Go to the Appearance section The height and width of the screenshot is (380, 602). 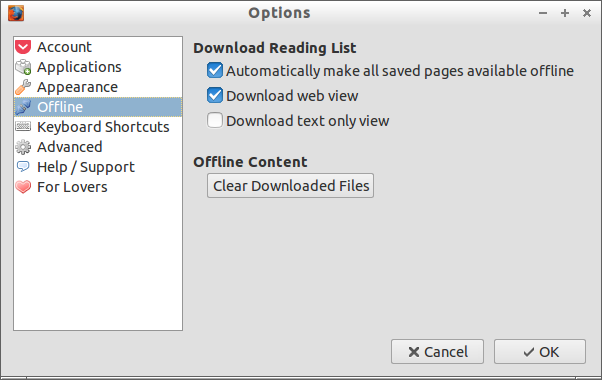click(98, 87)
